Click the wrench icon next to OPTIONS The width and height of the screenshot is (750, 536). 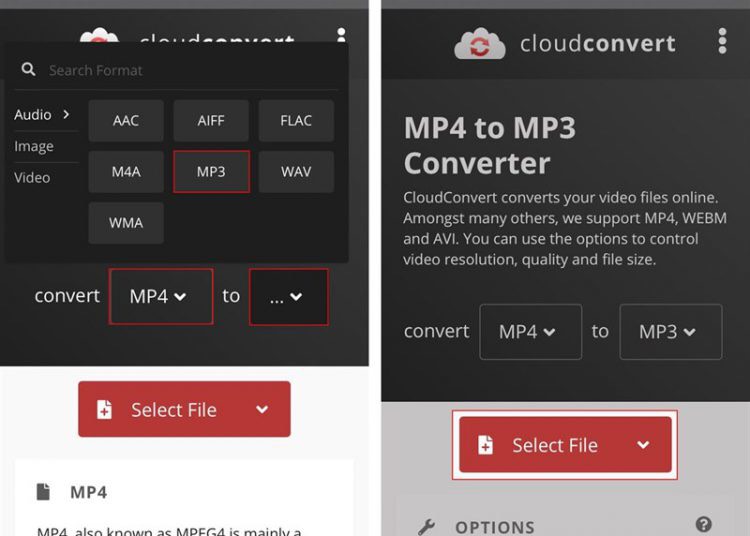click(x=426, y=527)
